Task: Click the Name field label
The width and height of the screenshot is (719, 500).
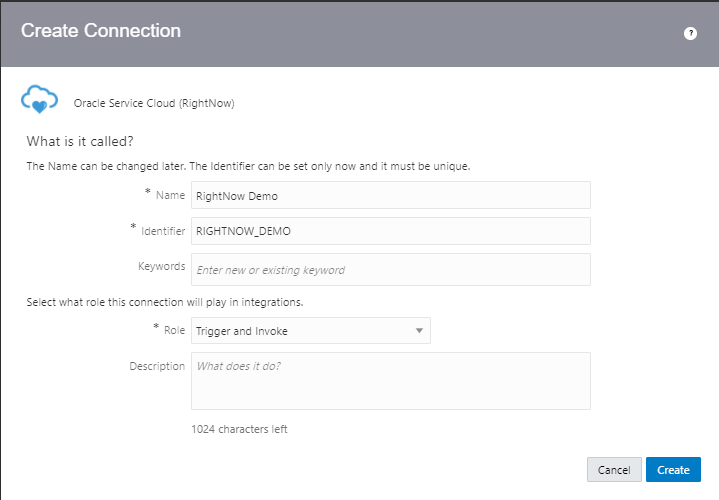Action: pyautogui.click(x=170, y=195)
